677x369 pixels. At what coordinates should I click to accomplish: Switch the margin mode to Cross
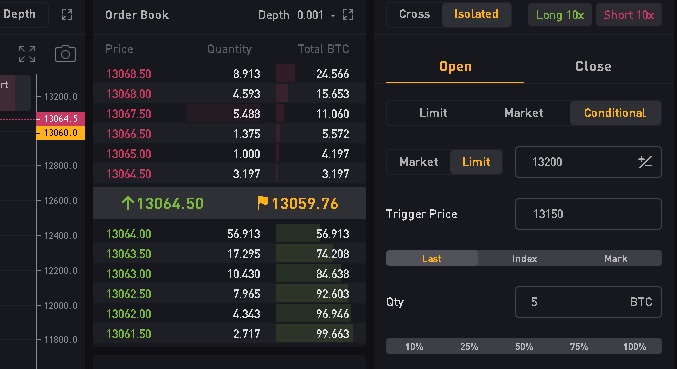tap(414, 14)
